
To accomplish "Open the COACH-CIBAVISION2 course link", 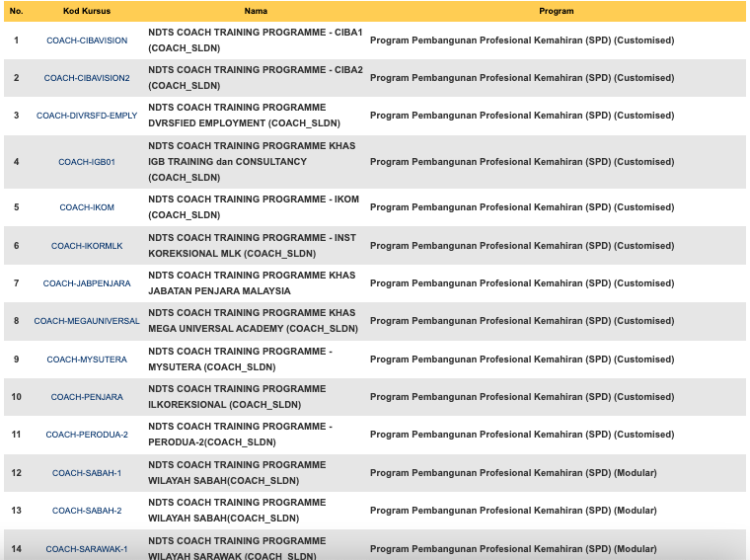I will tap(87, 78).
